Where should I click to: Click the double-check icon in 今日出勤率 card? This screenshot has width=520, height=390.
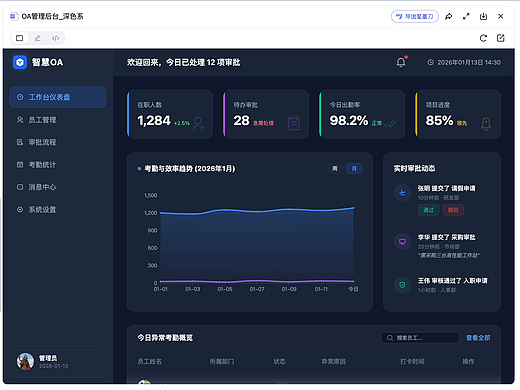pos(390,124)
